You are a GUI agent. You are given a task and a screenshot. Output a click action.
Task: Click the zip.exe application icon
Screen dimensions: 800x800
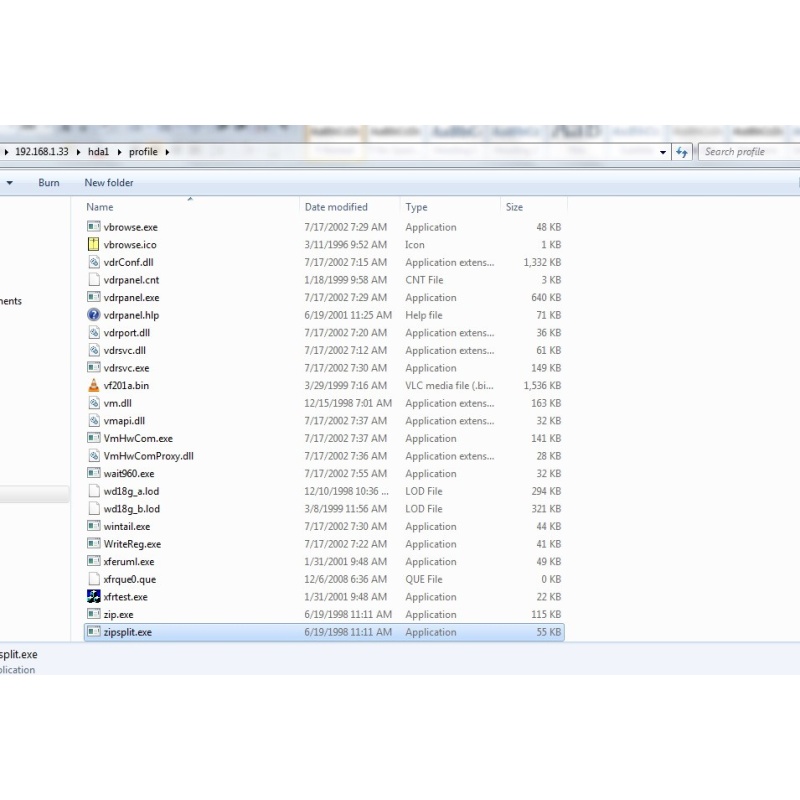[94, 615]
